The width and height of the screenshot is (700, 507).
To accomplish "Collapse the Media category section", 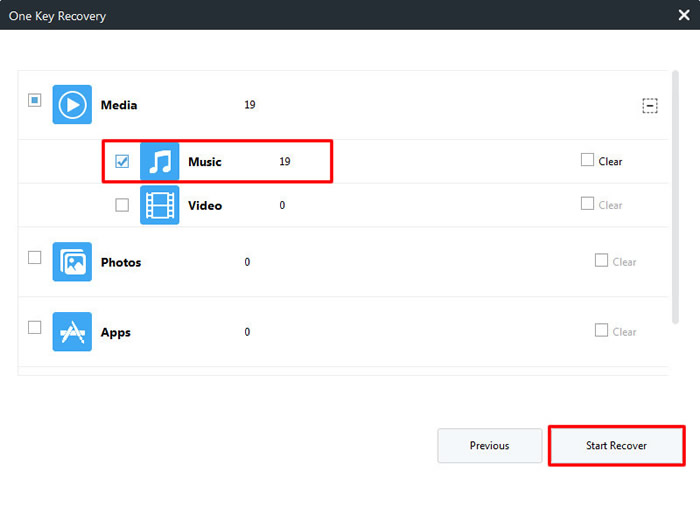I will pos(650,106).
